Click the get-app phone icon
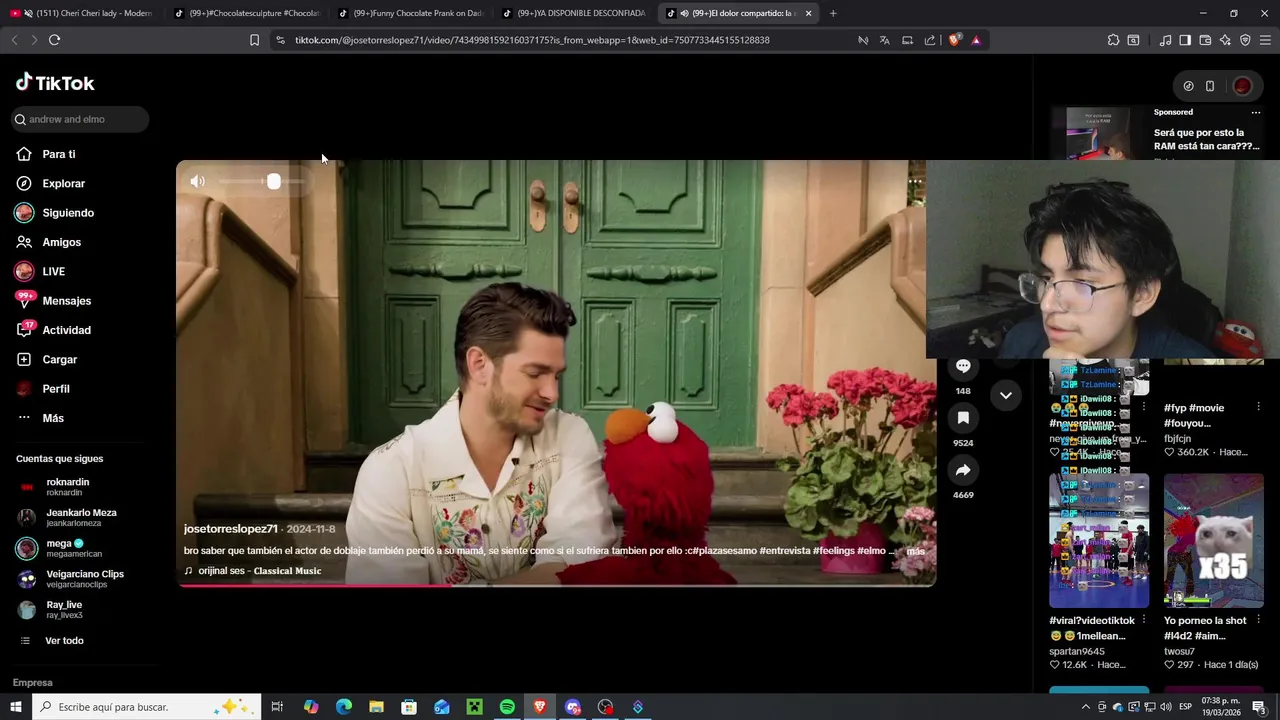Viewport: 1280px width, 720px height. [1210, 86]
